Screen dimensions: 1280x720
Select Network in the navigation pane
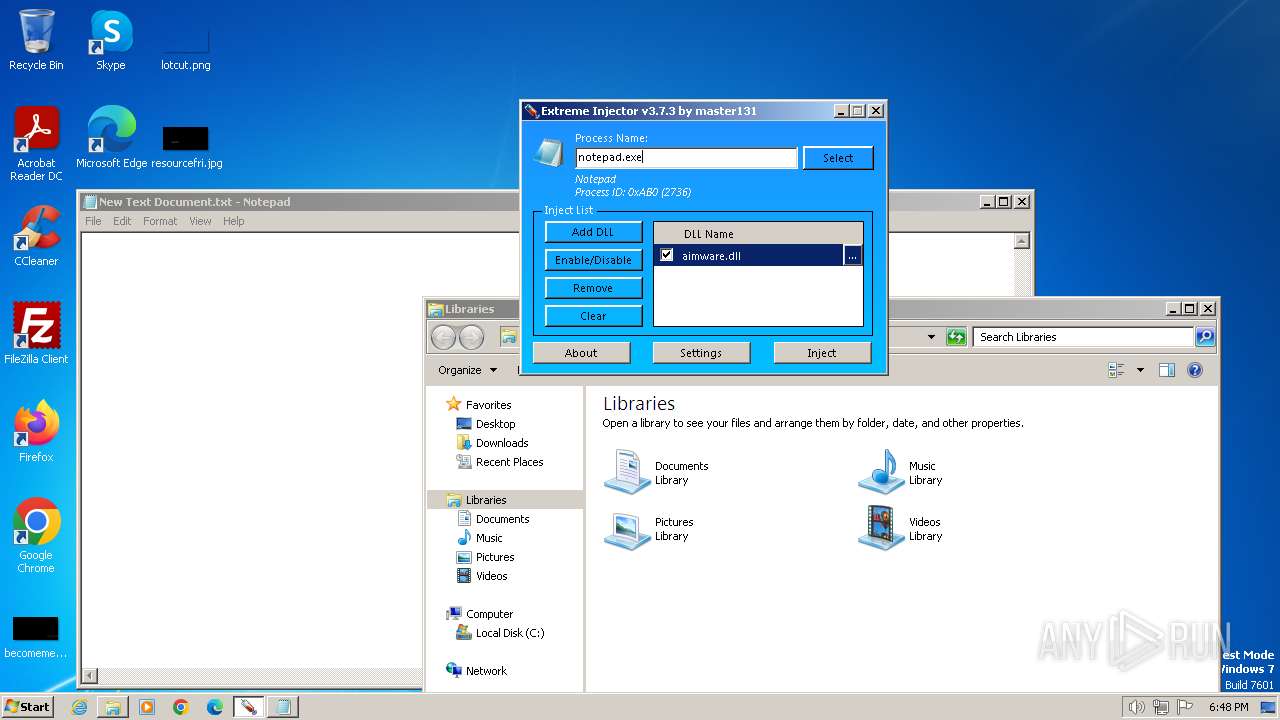pos(486,671)
